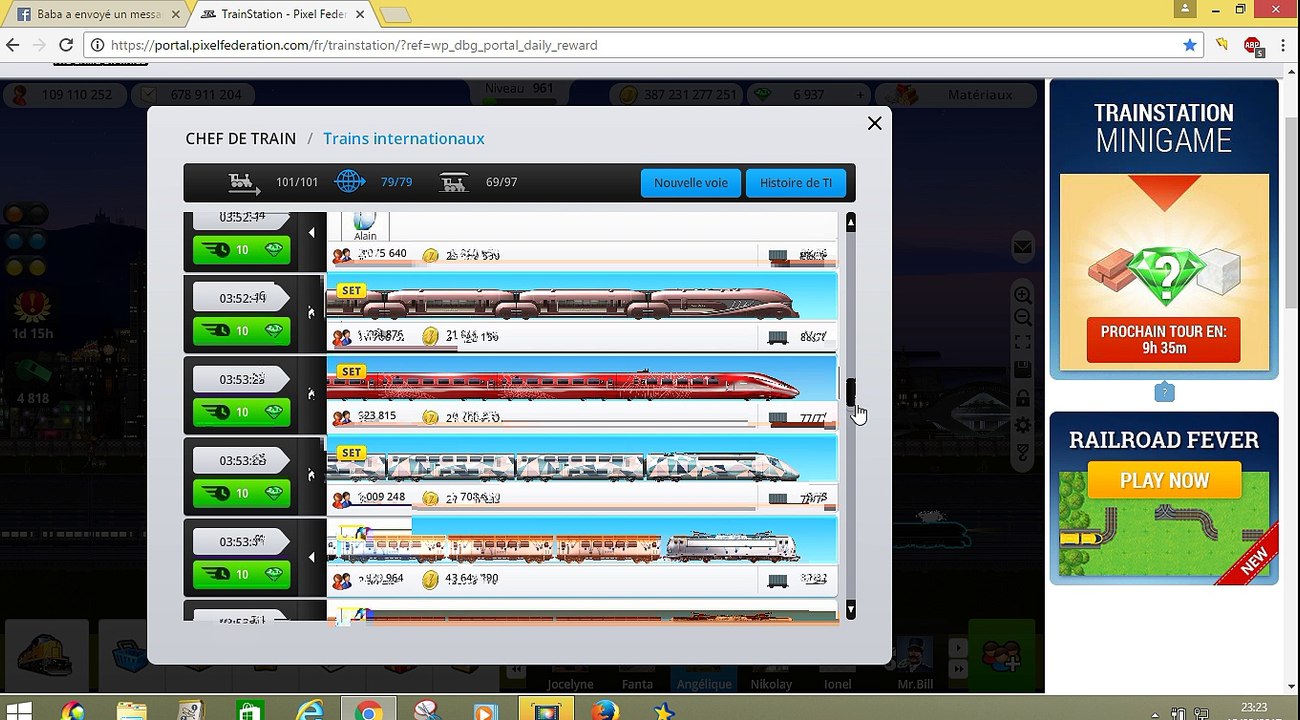1300x720 pixels.
Task: Select the Trains internationaux breadcrumb
Action: (404, 138)
